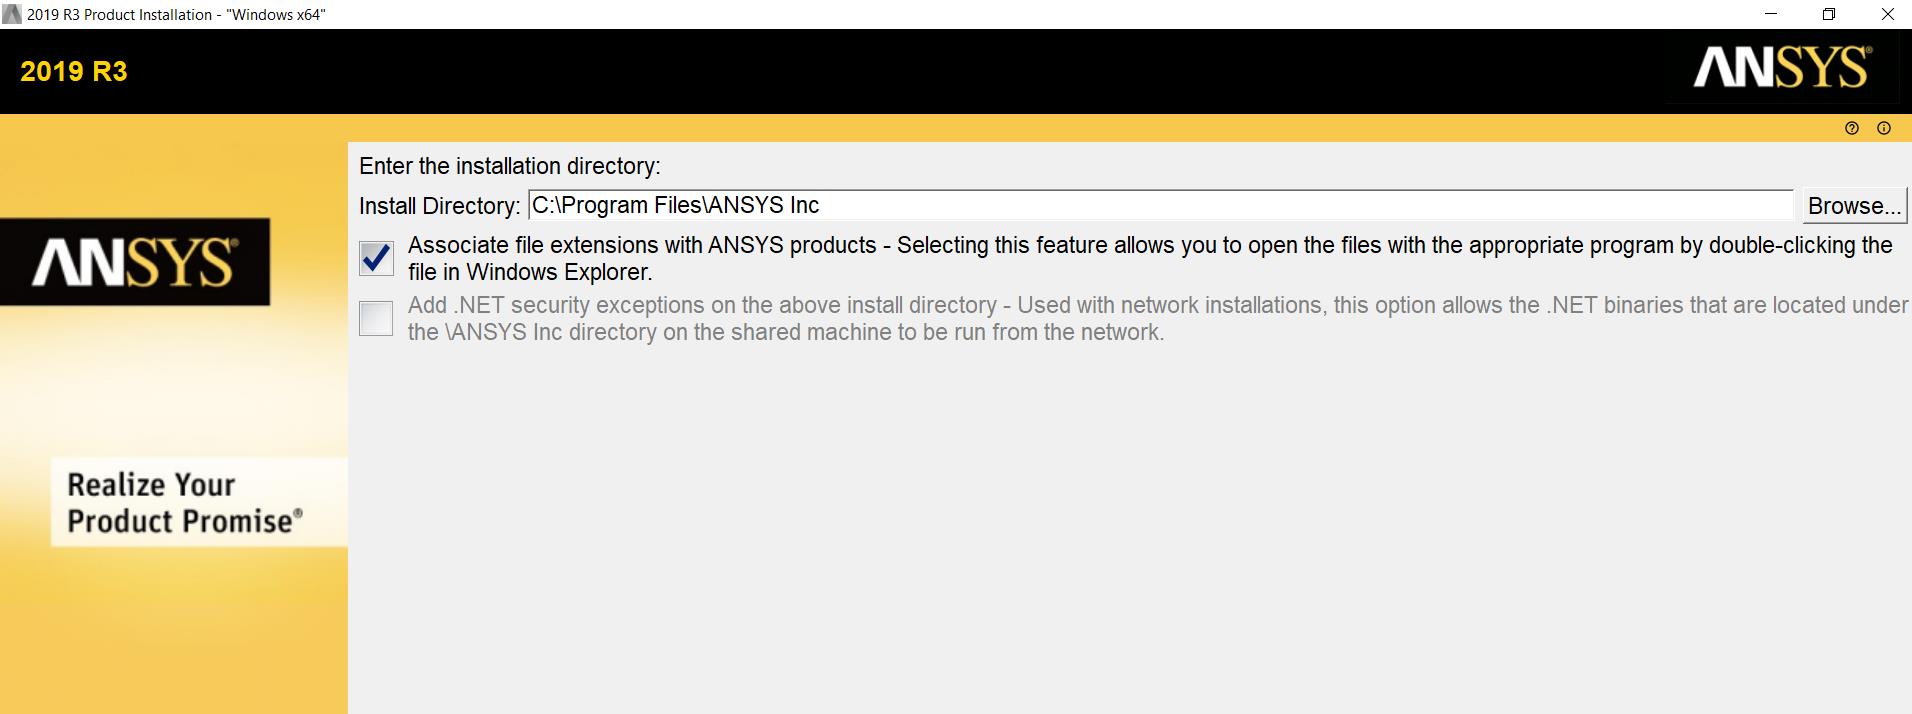Open the help question mark icon
1912x714 pixels.
1852,128
